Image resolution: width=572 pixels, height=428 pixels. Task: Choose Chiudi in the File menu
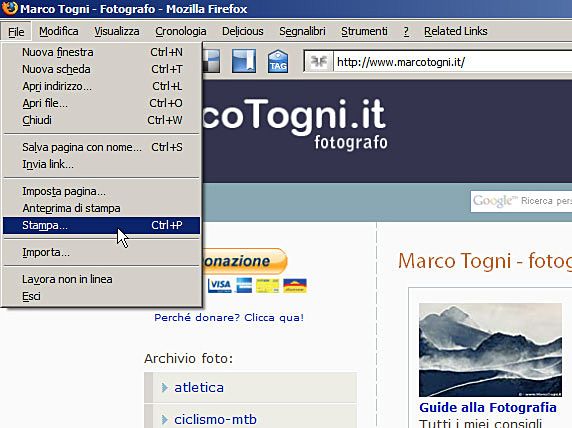[101, 120]
